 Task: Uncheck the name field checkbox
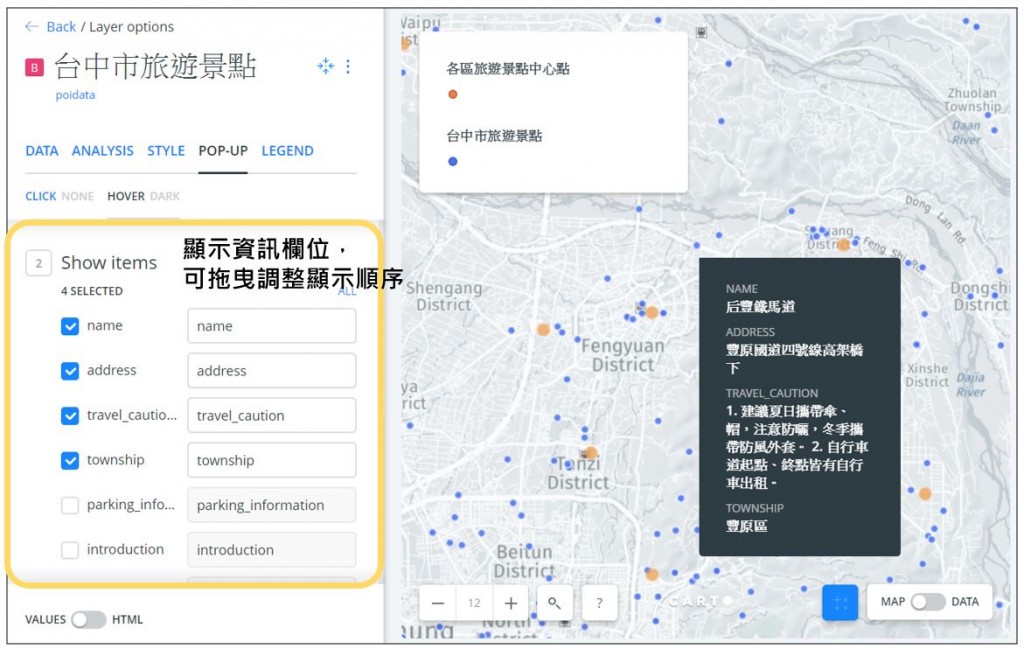70,326
